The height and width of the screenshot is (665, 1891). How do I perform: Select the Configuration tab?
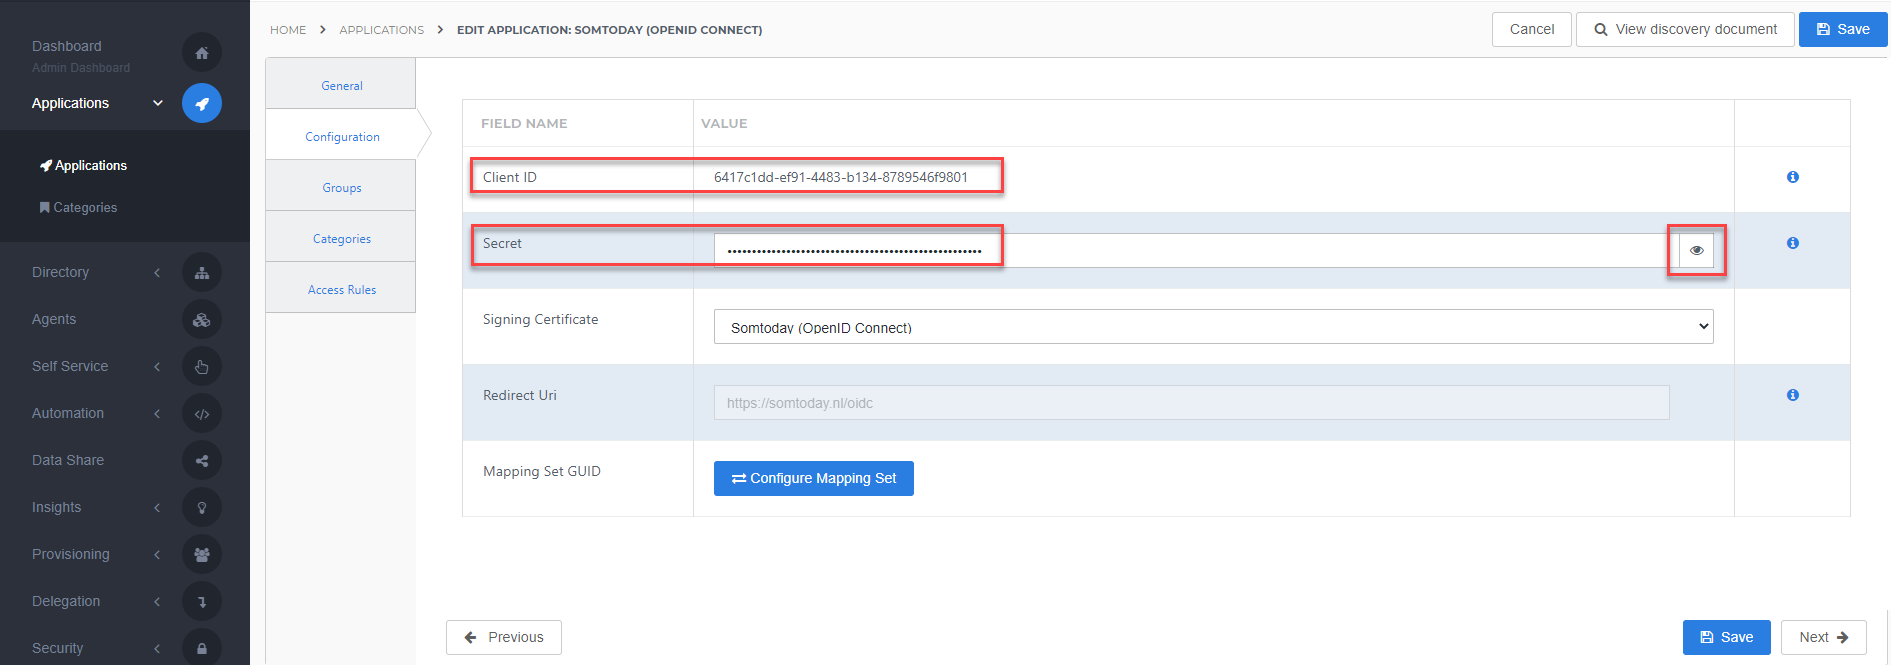pyautogui.click(x=341, y=135)
